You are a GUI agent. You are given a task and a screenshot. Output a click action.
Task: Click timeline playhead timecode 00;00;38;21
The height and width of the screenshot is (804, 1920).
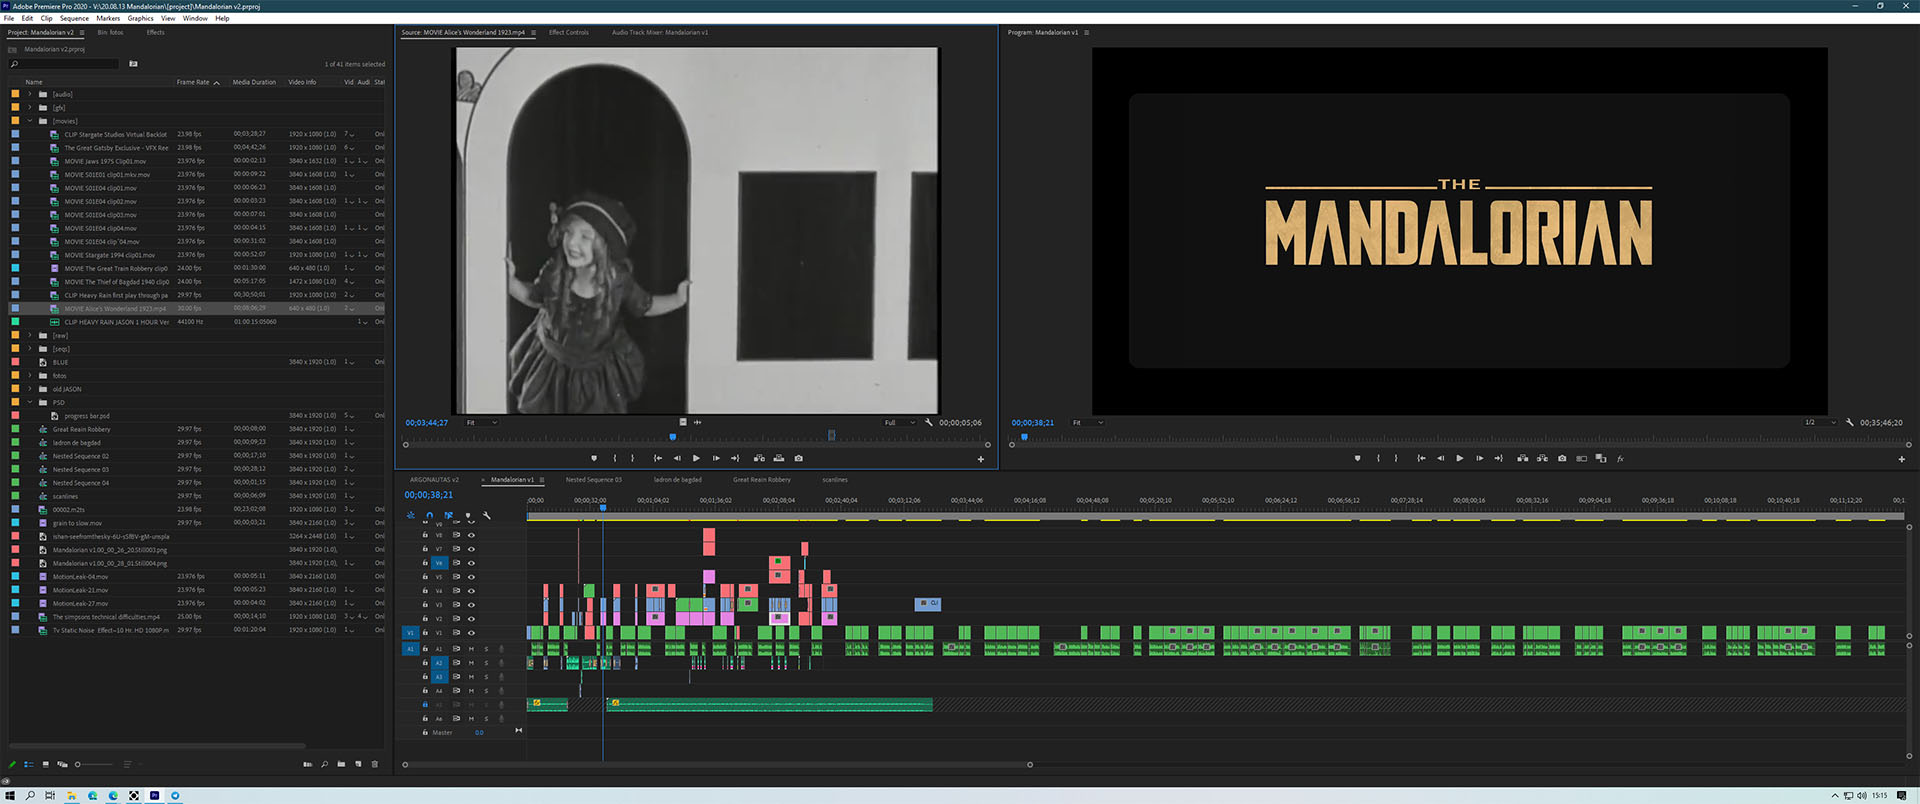[x=428, y=495]
